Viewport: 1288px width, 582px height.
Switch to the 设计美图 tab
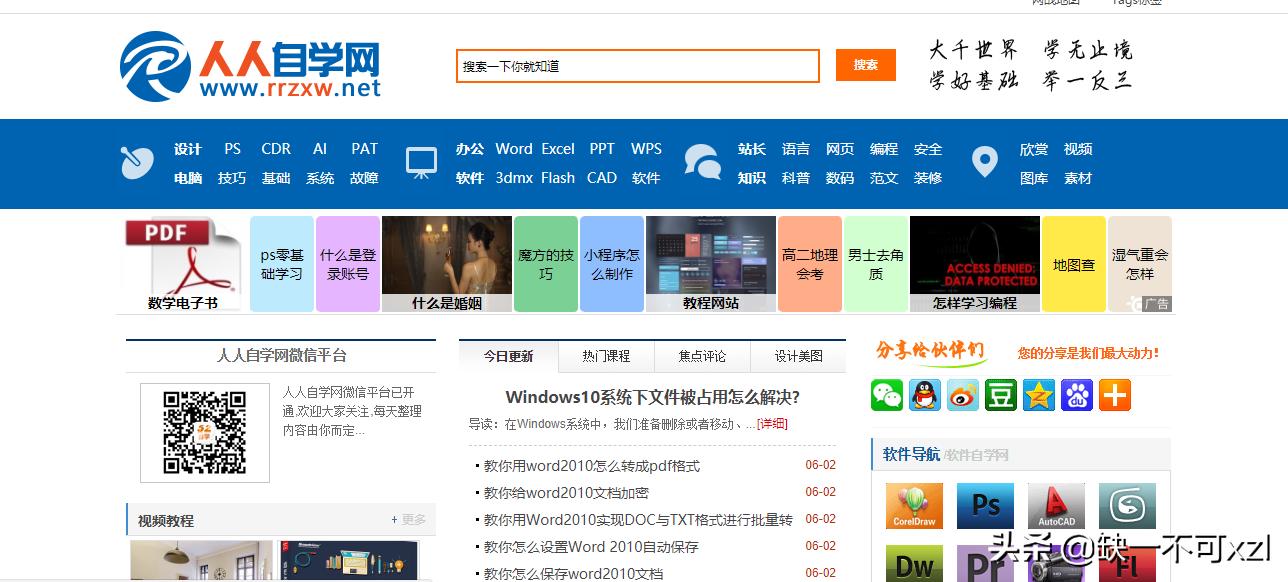(x=799, y=356)
